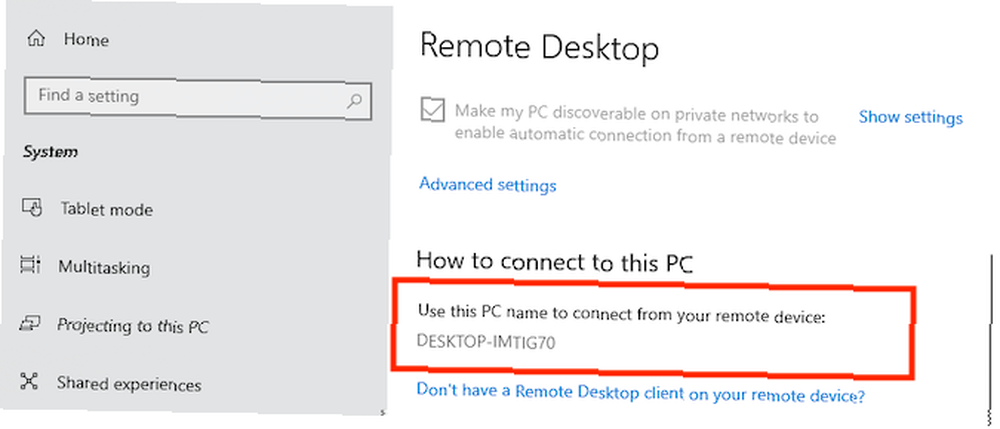The width and height of the screenshot is (1000, 429).
Task: Click the magnifier icon in search box
Action: point(355,100)
